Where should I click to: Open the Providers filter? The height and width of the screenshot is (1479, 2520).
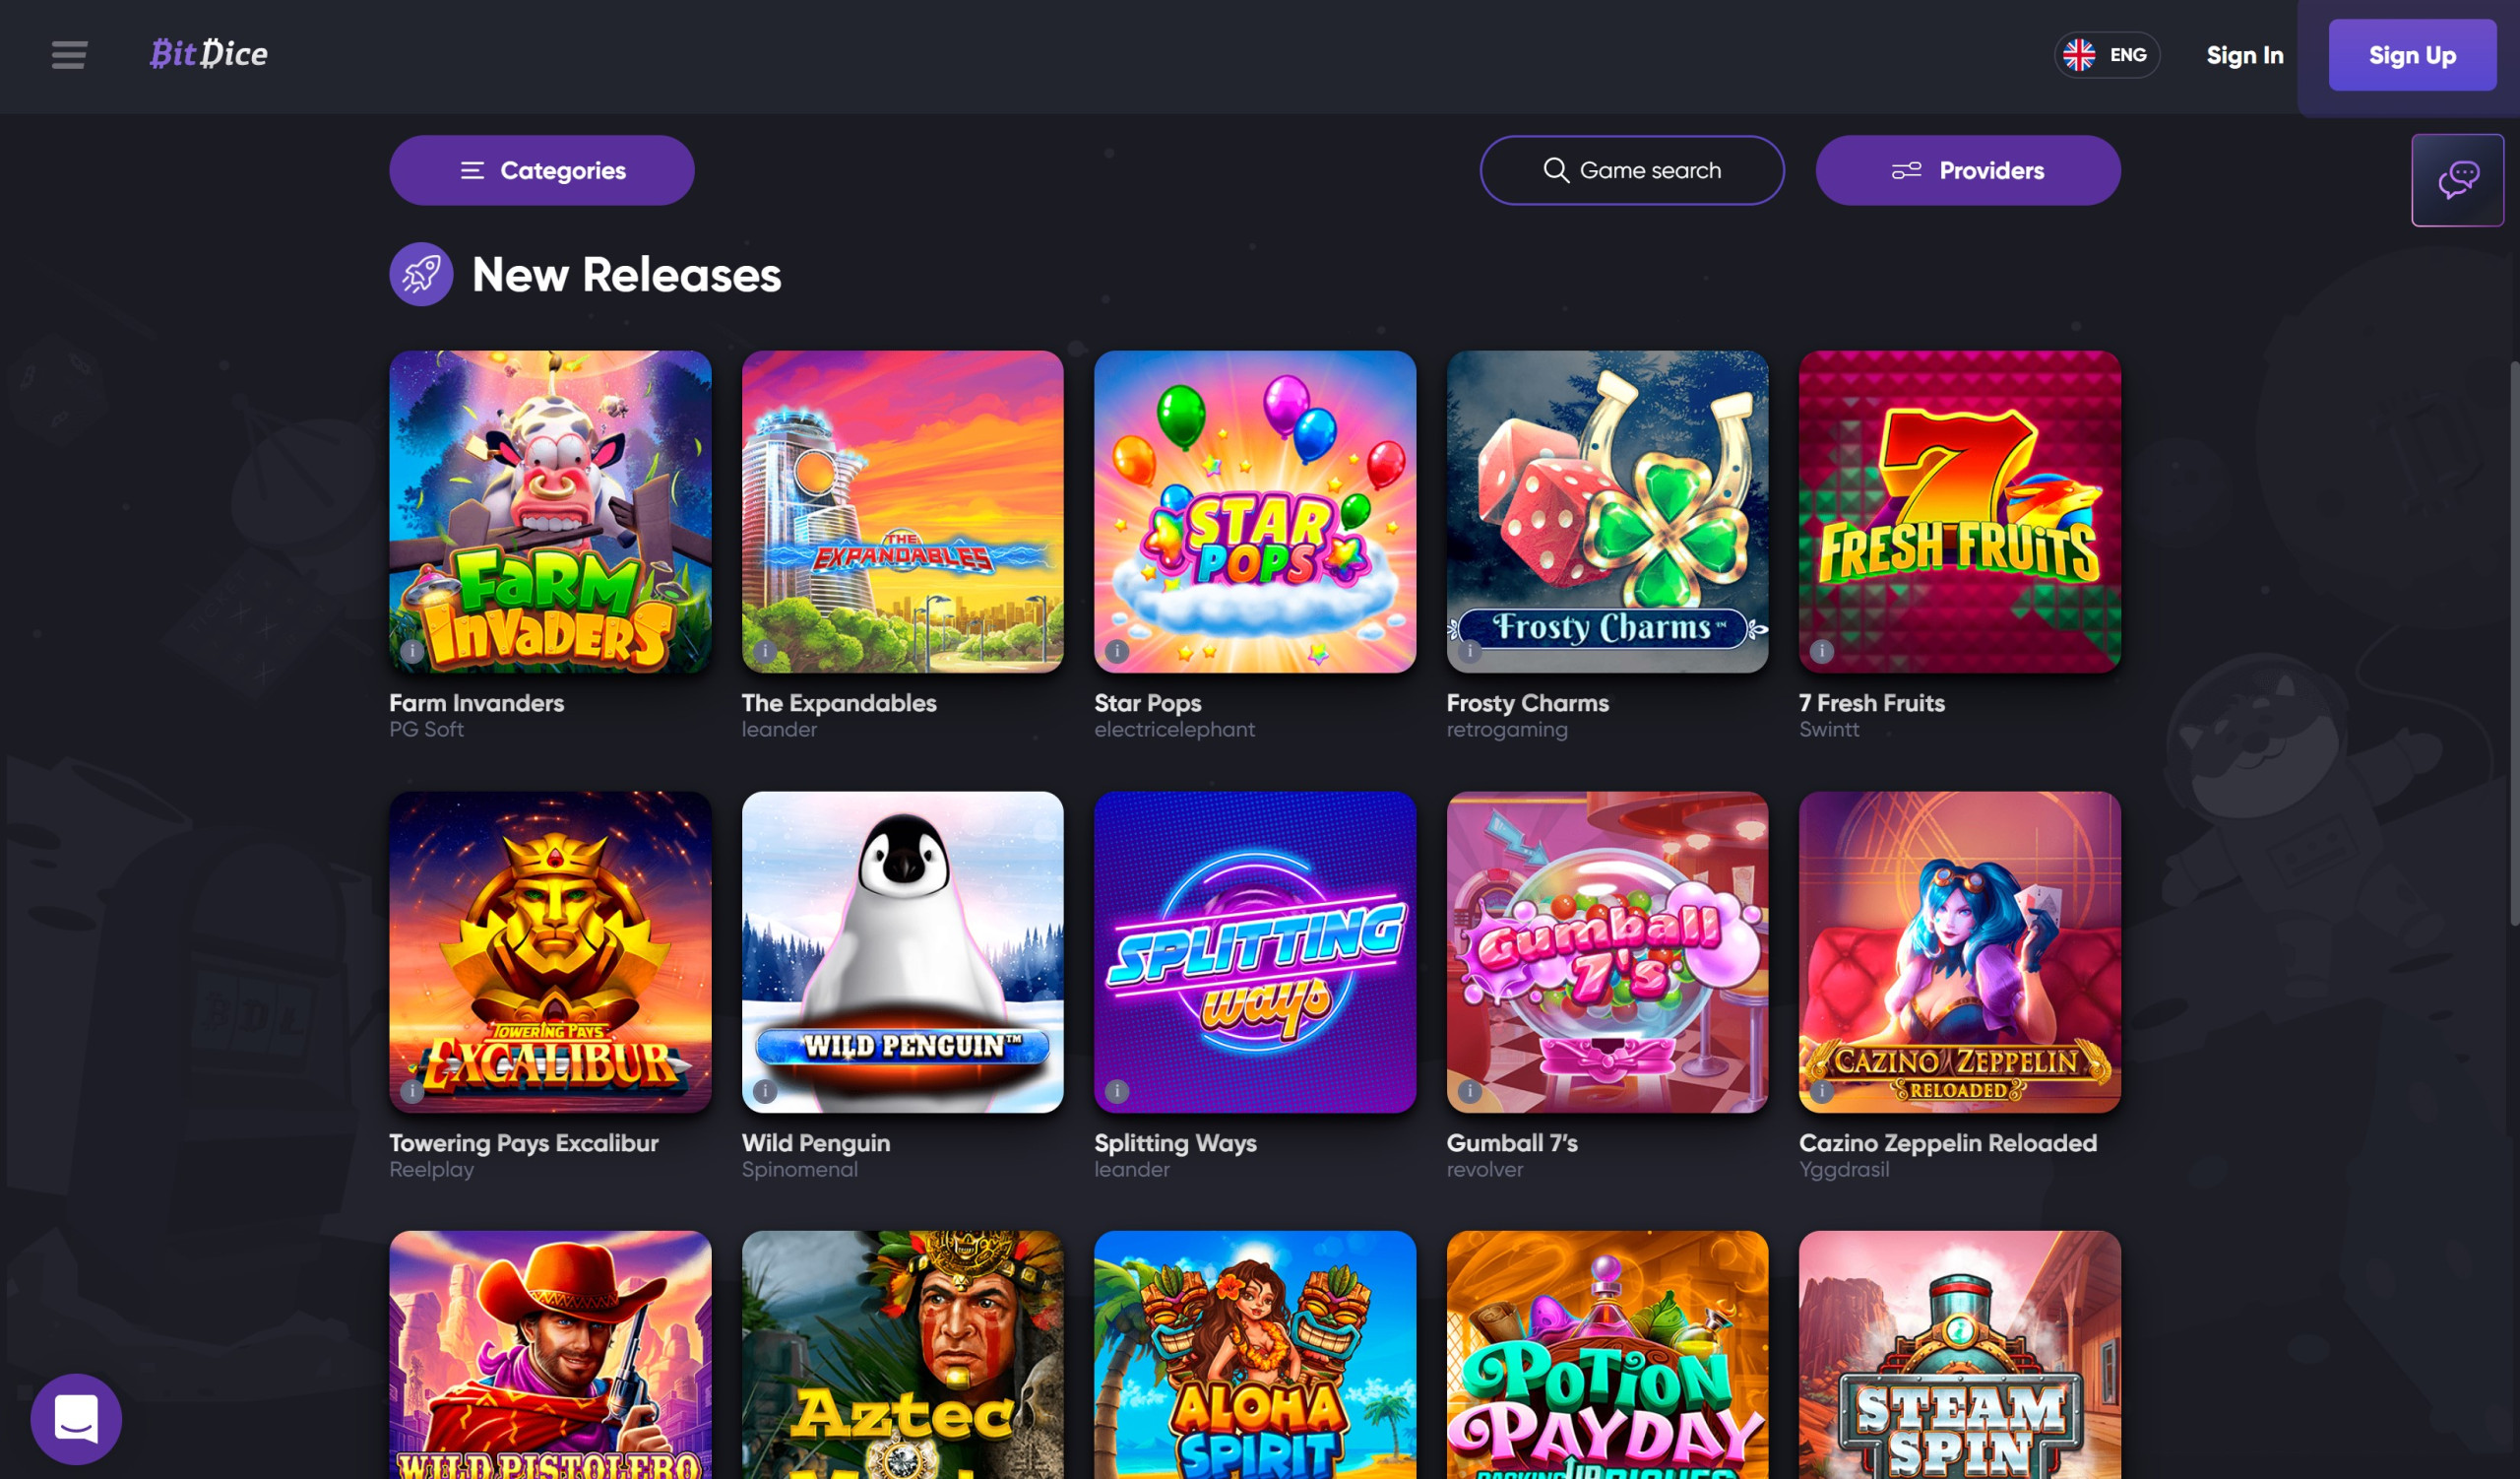(1968, 170)
